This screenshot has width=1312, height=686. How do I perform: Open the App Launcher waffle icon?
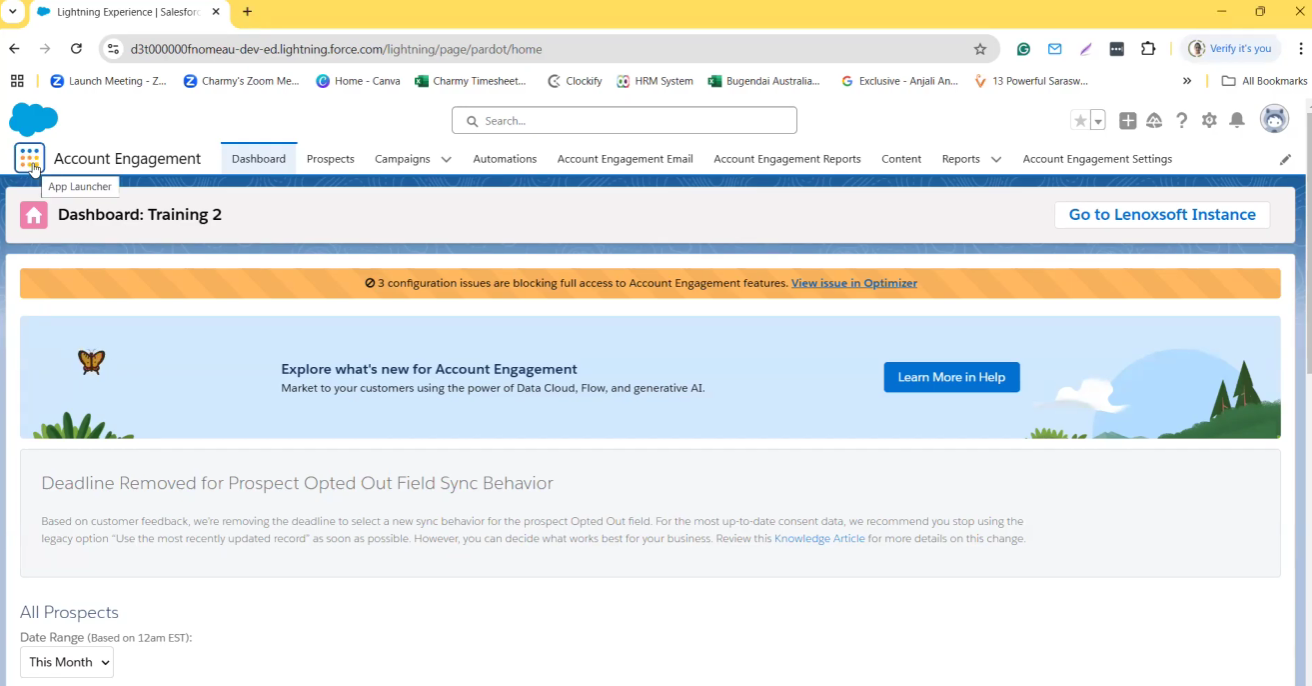[x=30, y=158]
